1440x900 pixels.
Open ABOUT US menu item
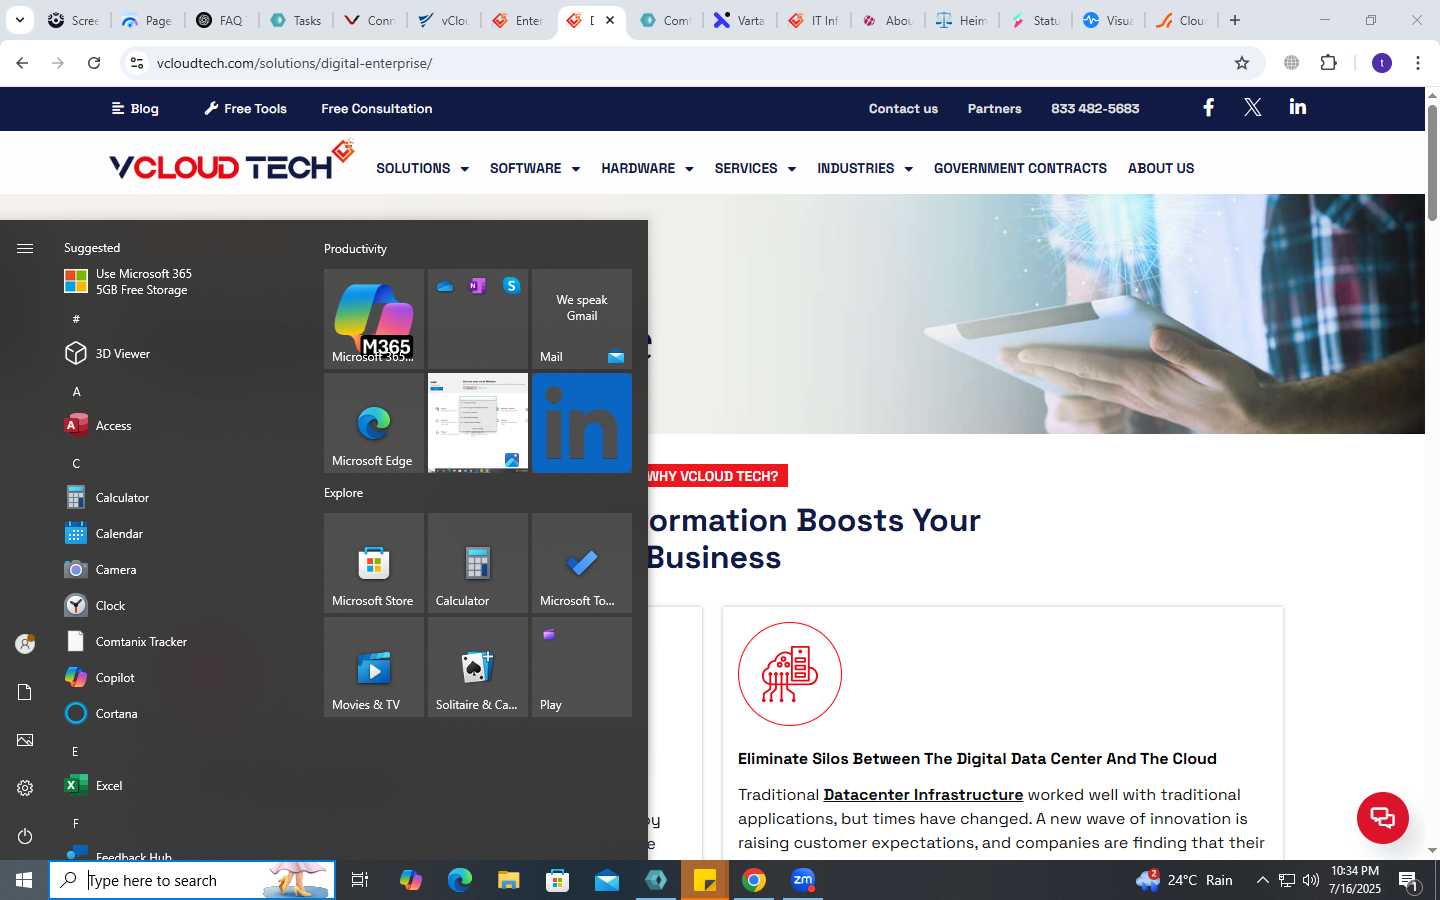pyautogui.click(x=1161, y=168)
